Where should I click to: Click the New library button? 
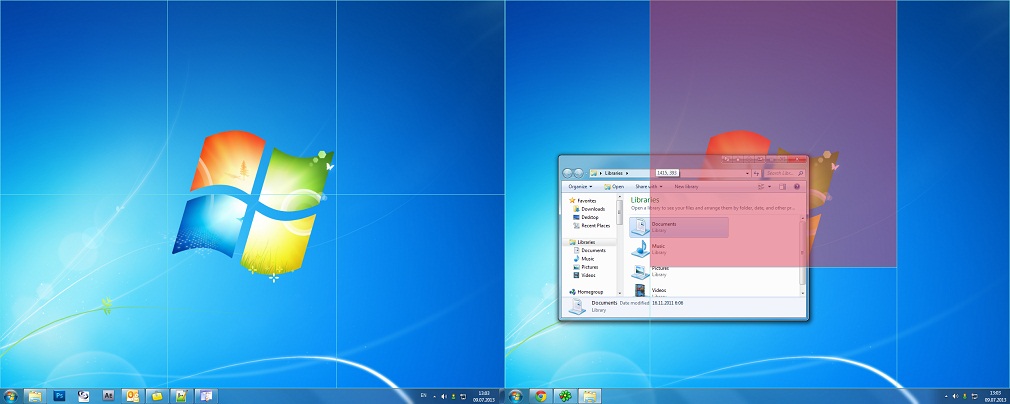686,187
